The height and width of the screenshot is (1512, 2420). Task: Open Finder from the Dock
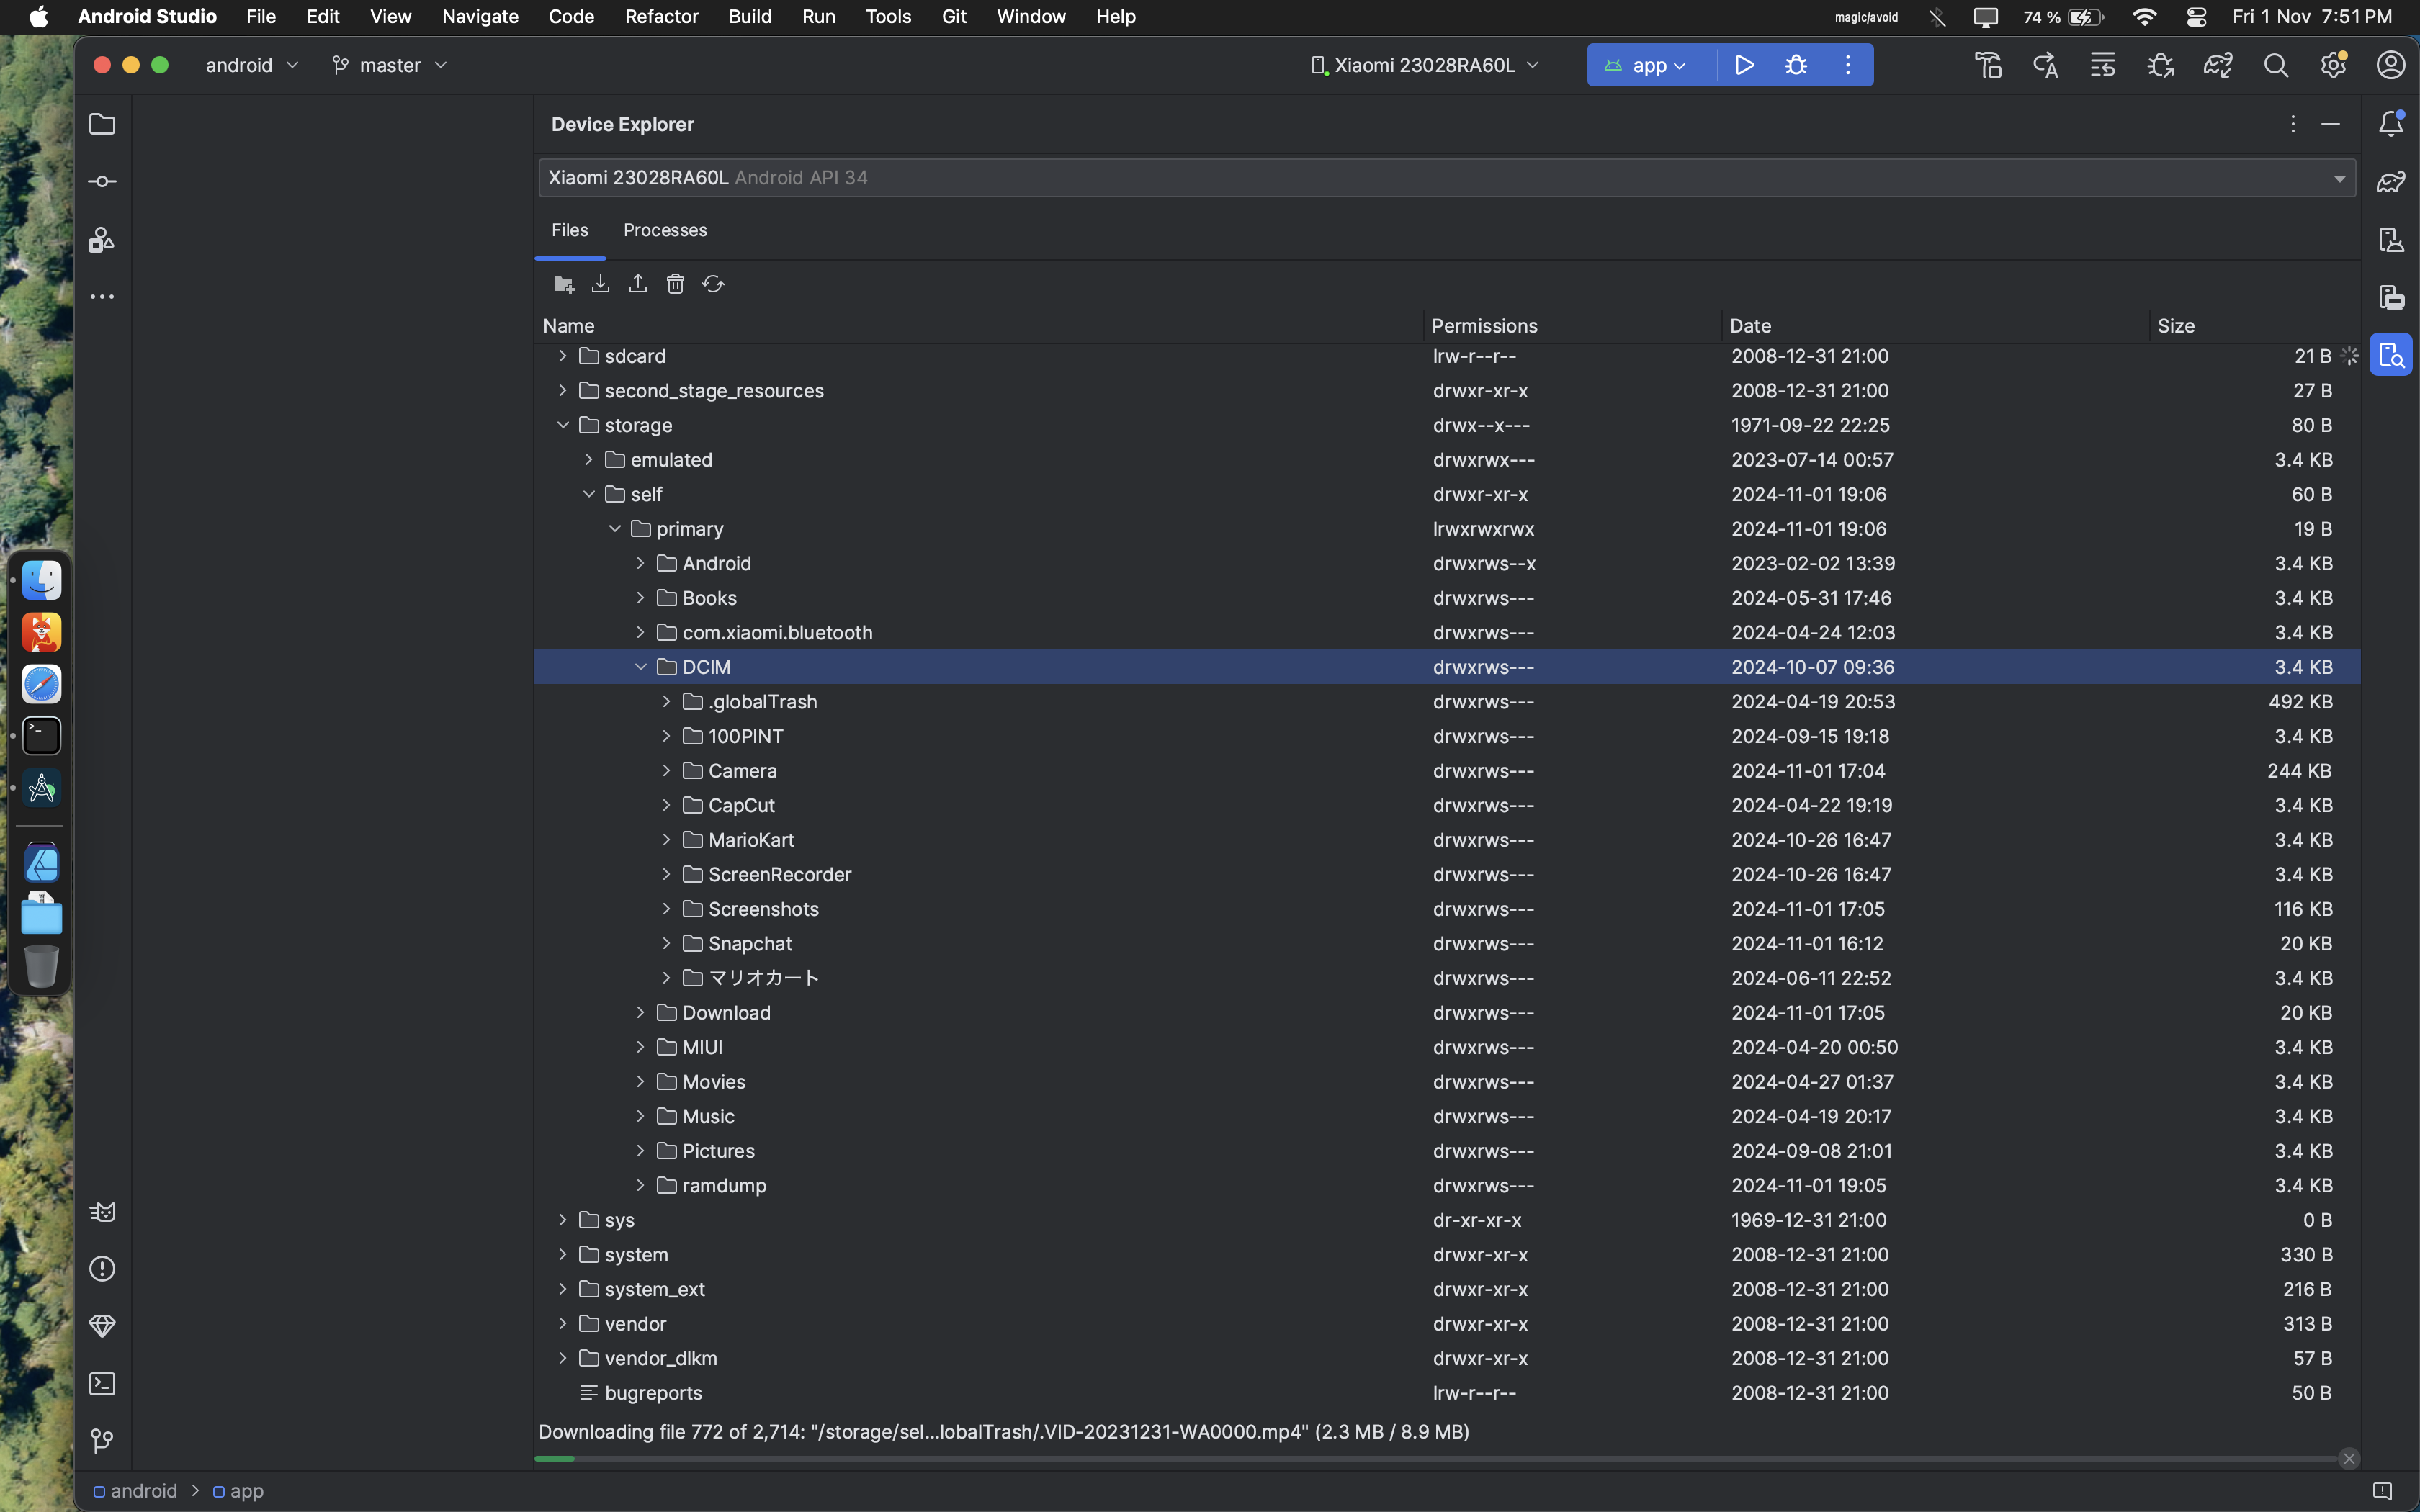point(41,581)
